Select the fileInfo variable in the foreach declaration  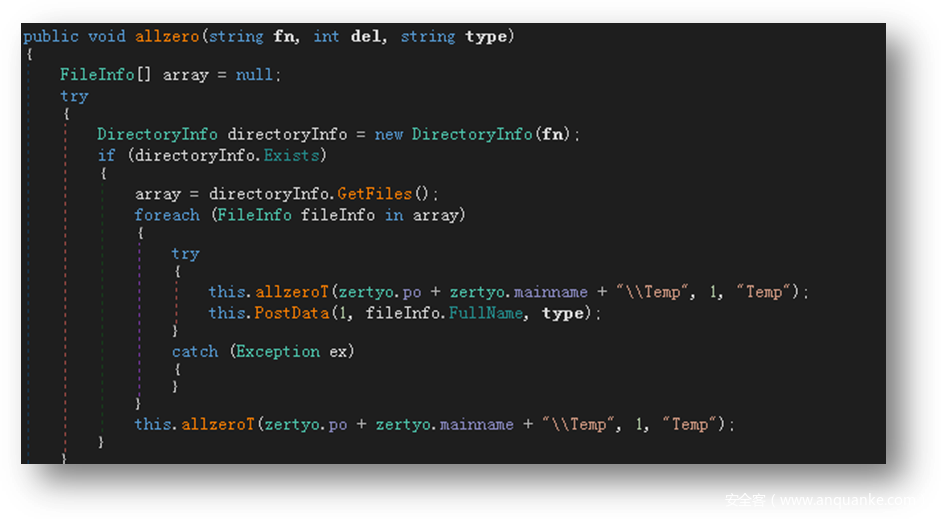(338, 214)
